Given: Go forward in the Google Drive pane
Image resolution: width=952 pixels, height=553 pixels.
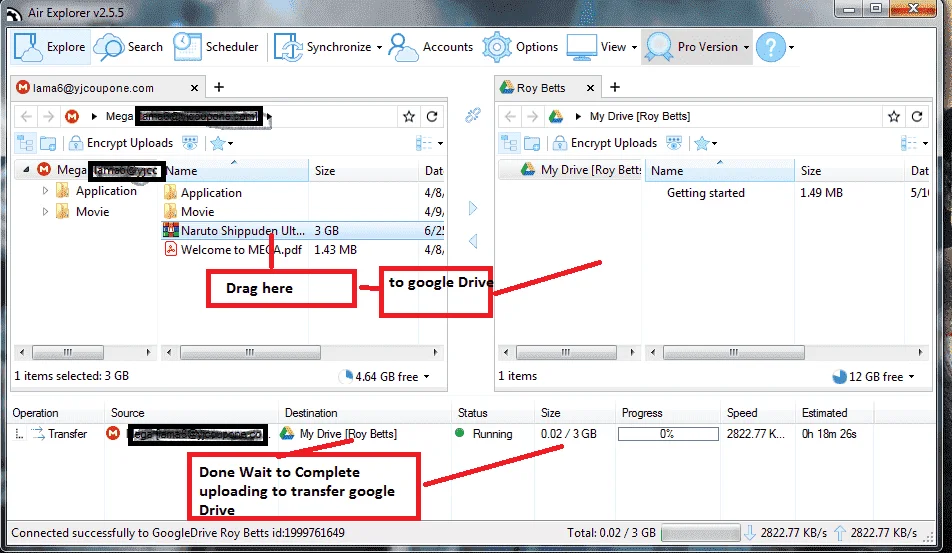Looking at the screenshot, I should 532,116.
